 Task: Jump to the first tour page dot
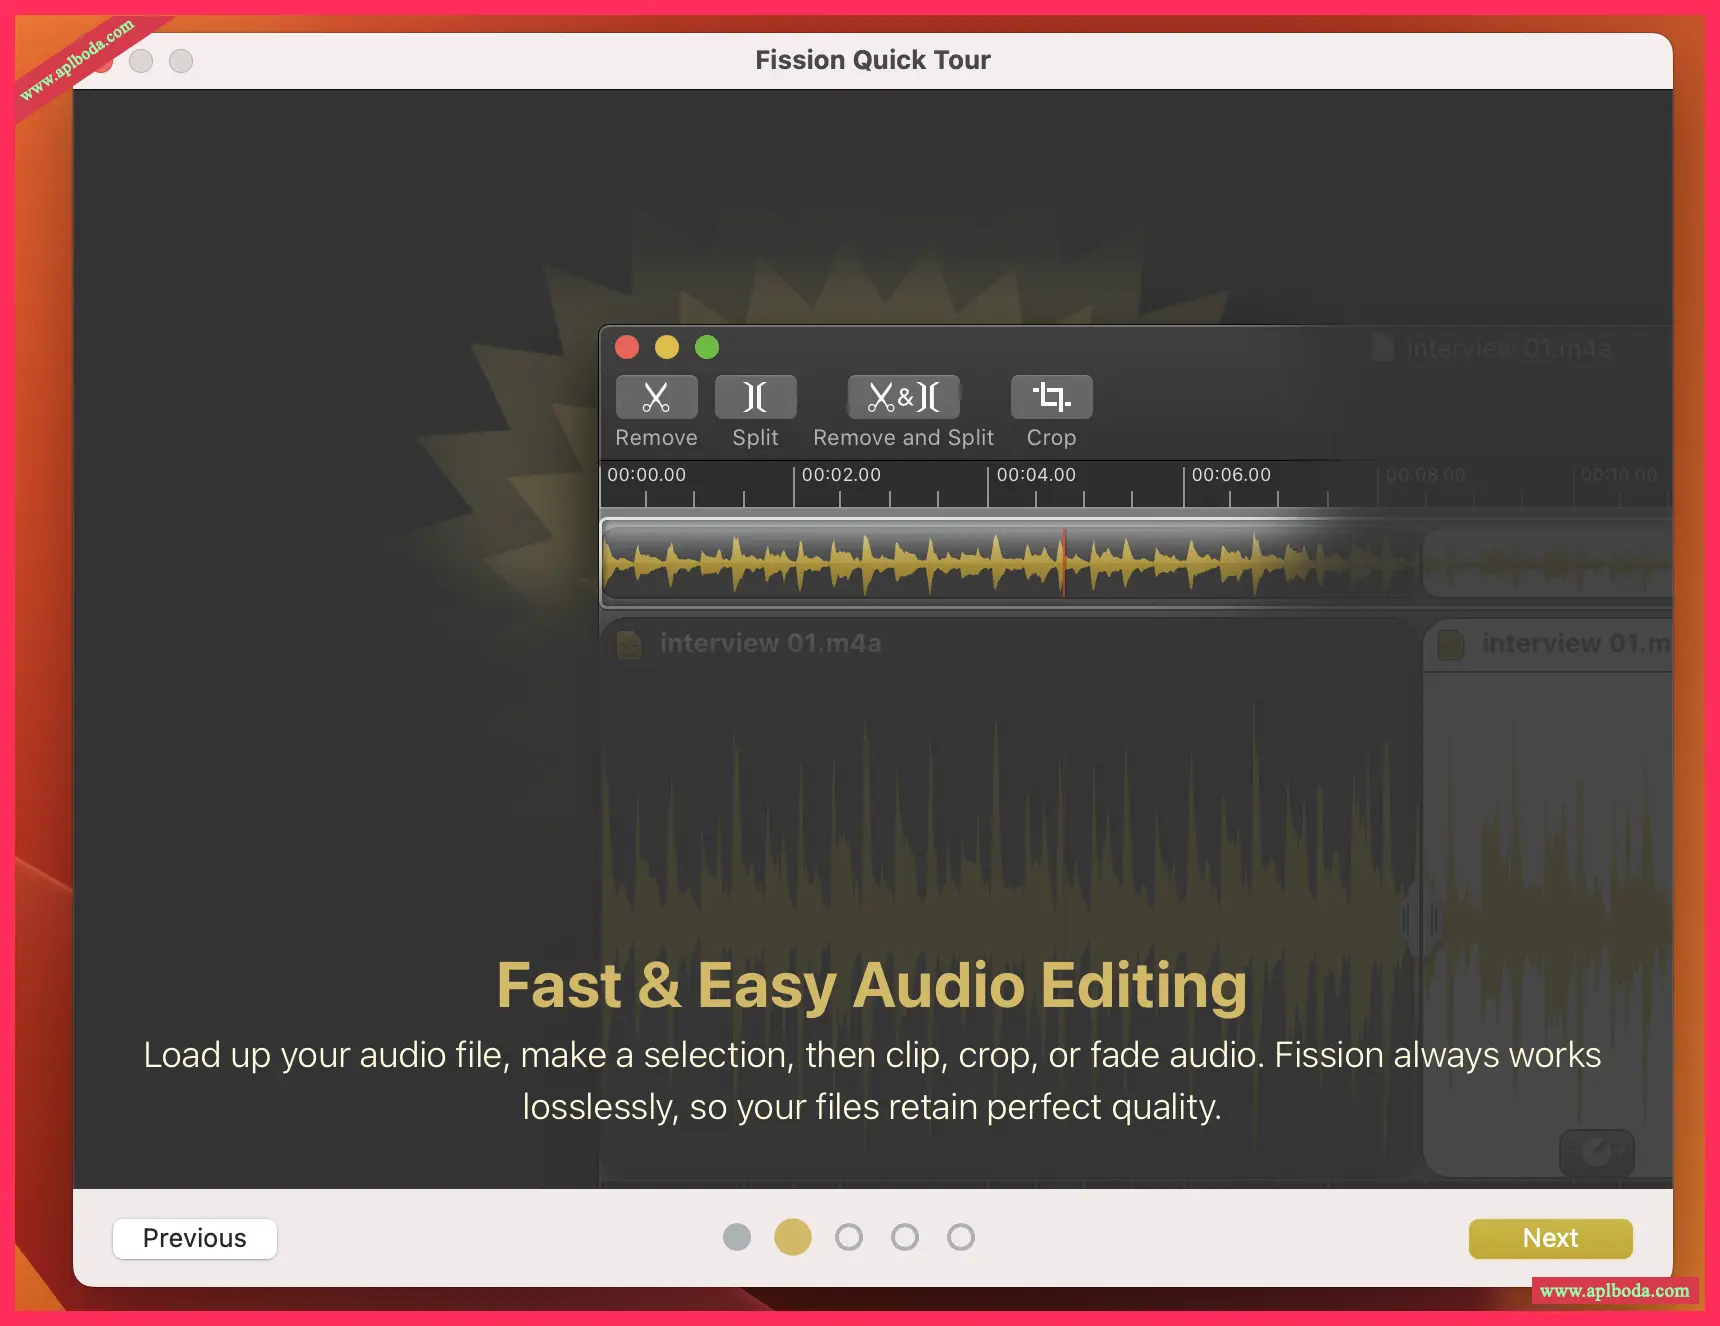[737, 1237]
